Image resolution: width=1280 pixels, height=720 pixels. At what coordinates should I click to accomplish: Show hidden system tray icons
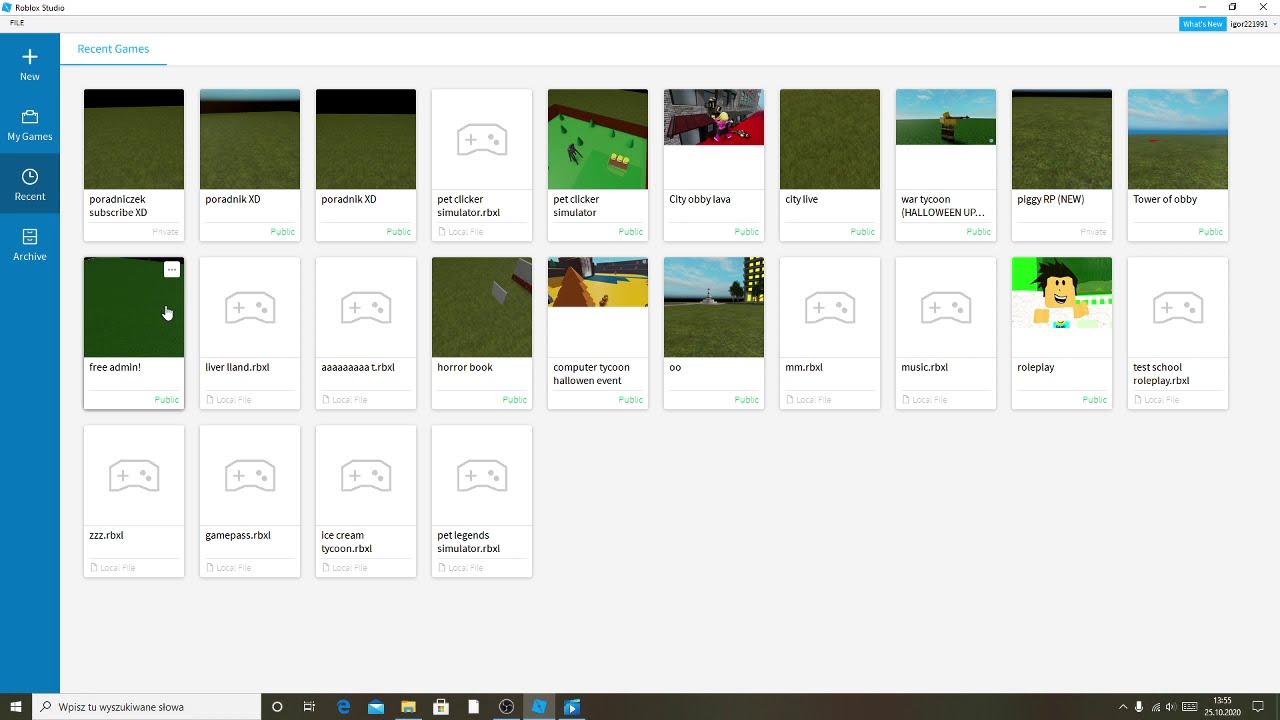click(x=1123, y=707)
